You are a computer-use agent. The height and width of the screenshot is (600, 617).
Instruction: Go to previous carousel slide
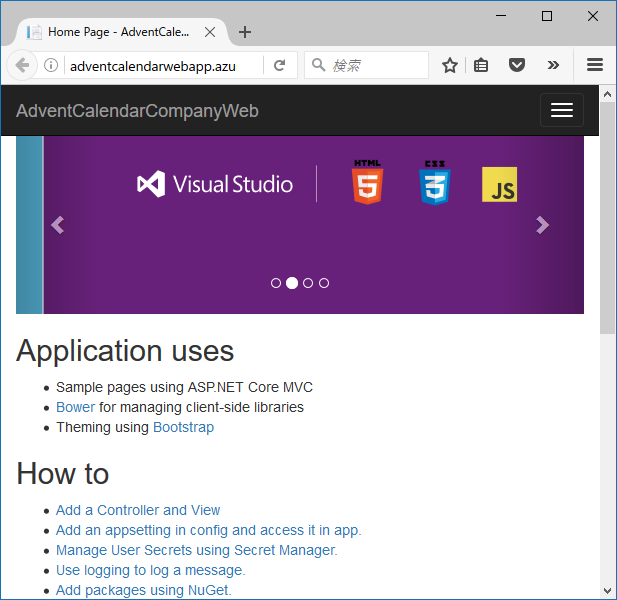tap(58, 225)
